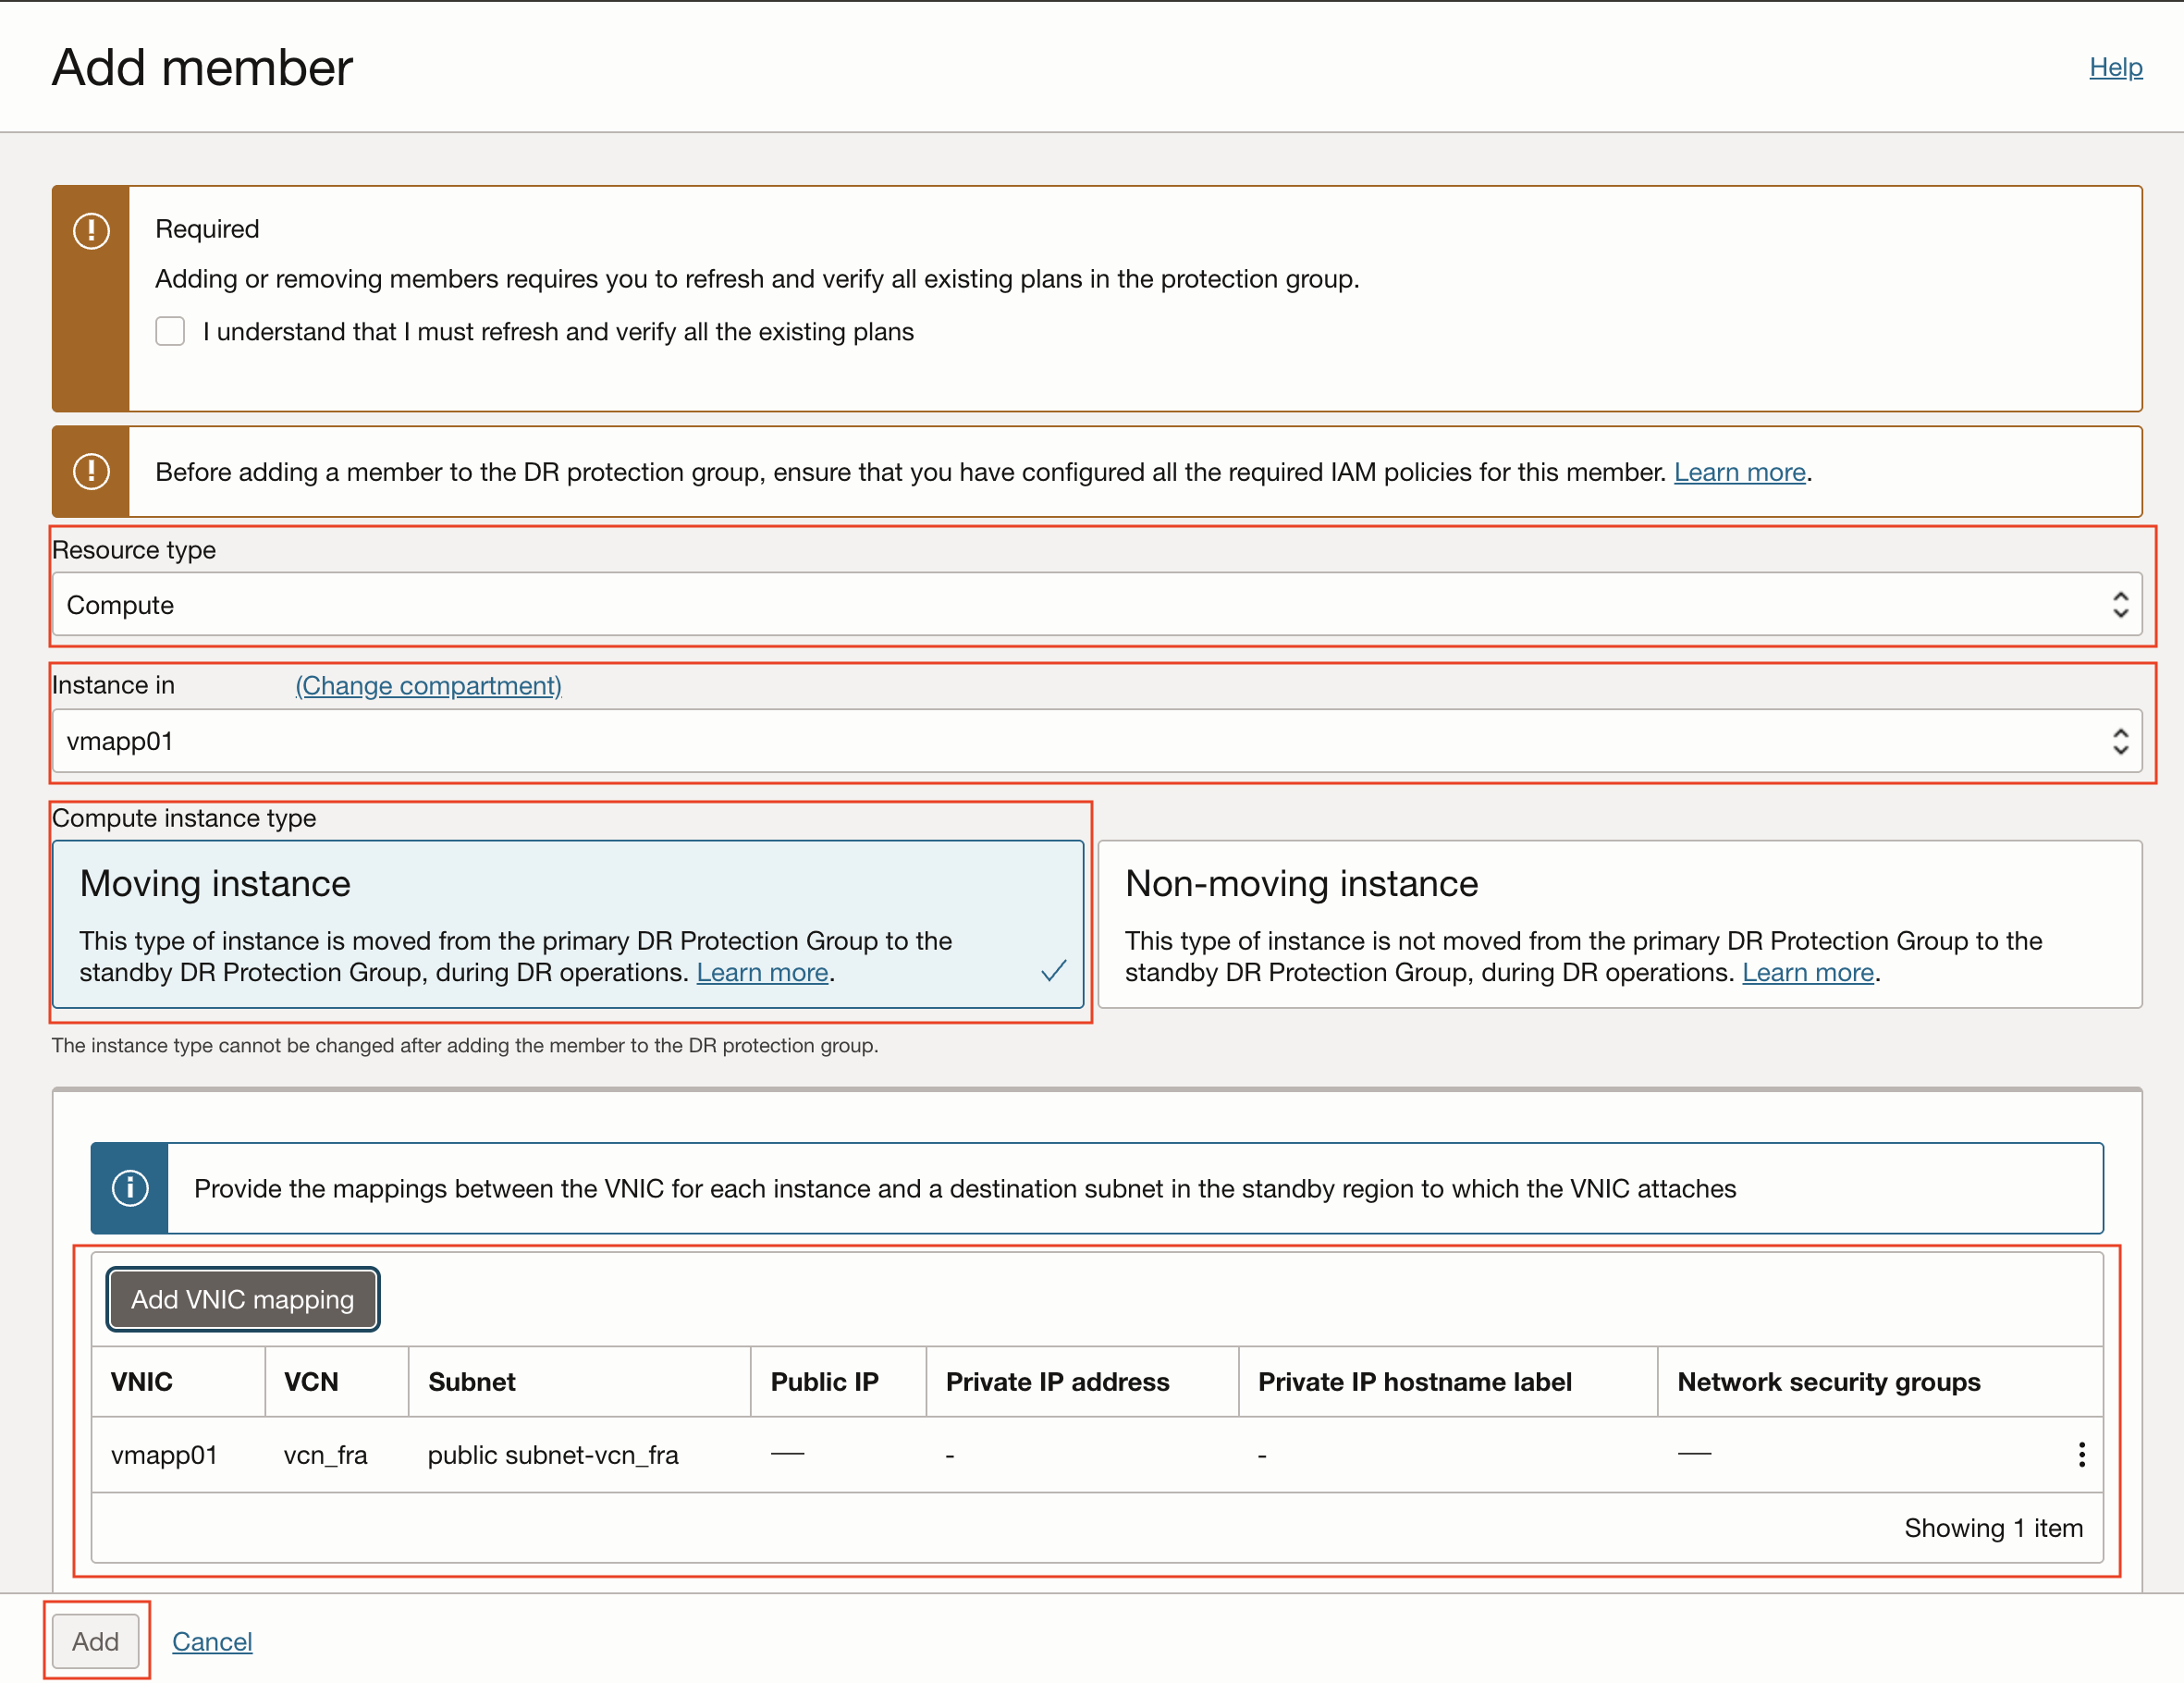Click the Add button at bottom
Viewport: 2184px width, 1683px height.
tap(95, 1641)
